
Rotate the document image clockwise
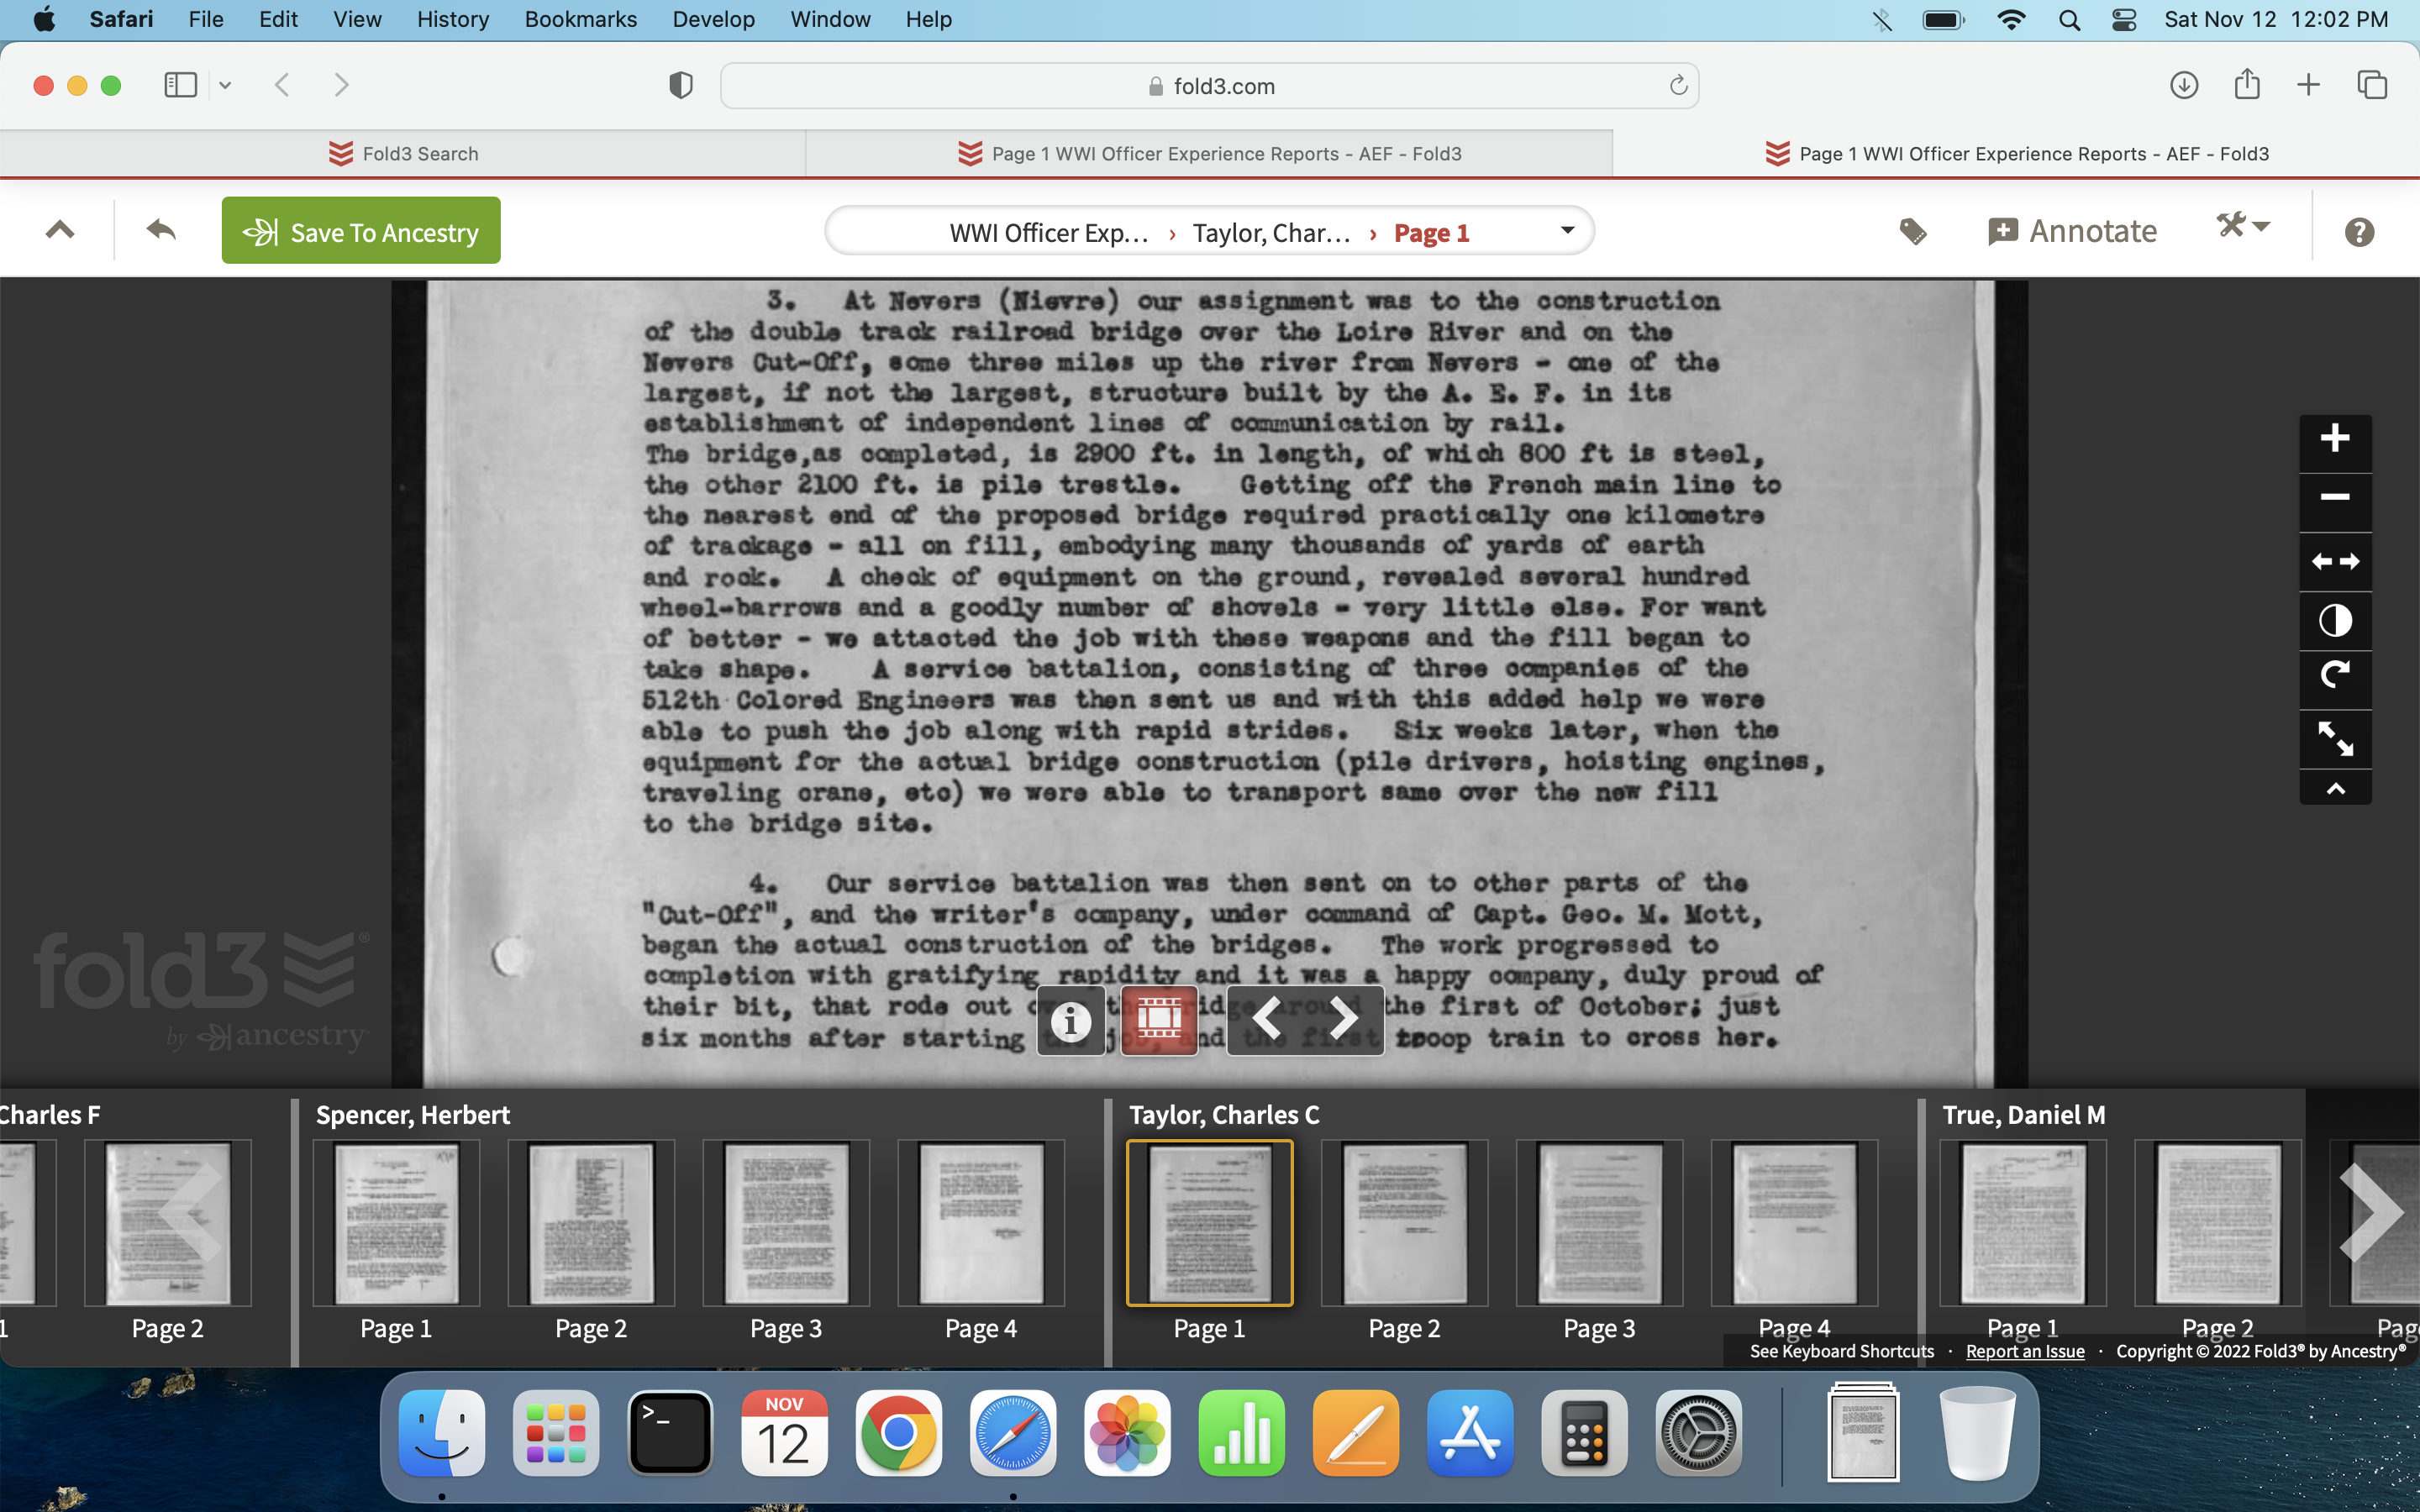click(2334, 677)
